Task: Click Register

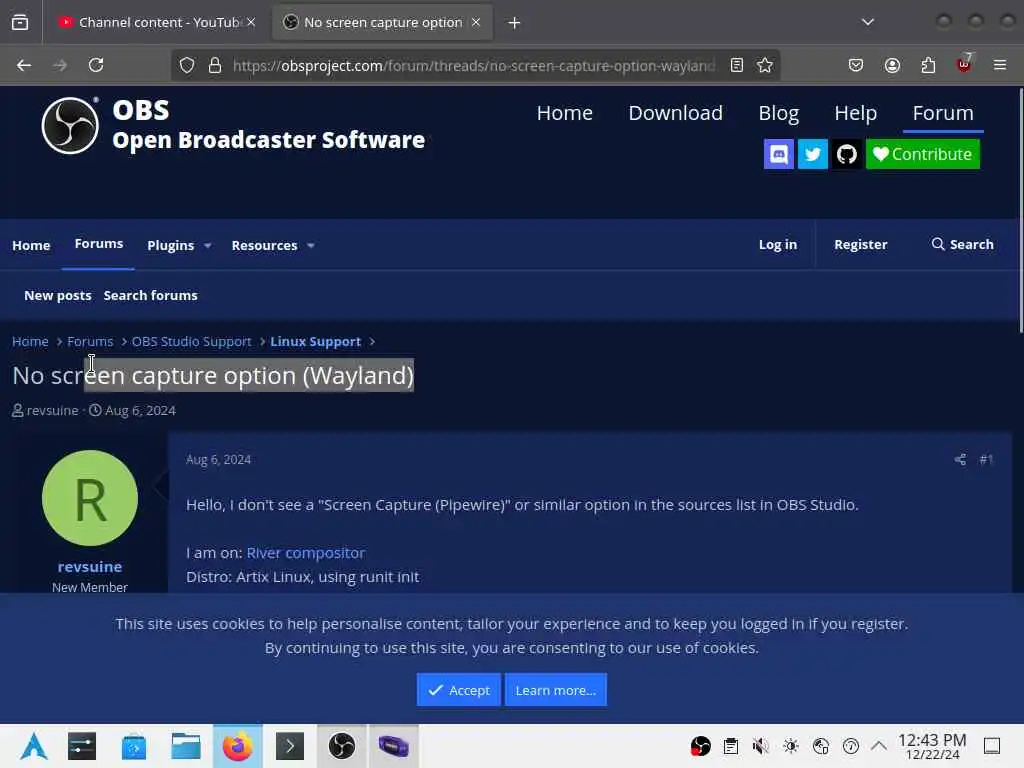Action: [861, 244]
